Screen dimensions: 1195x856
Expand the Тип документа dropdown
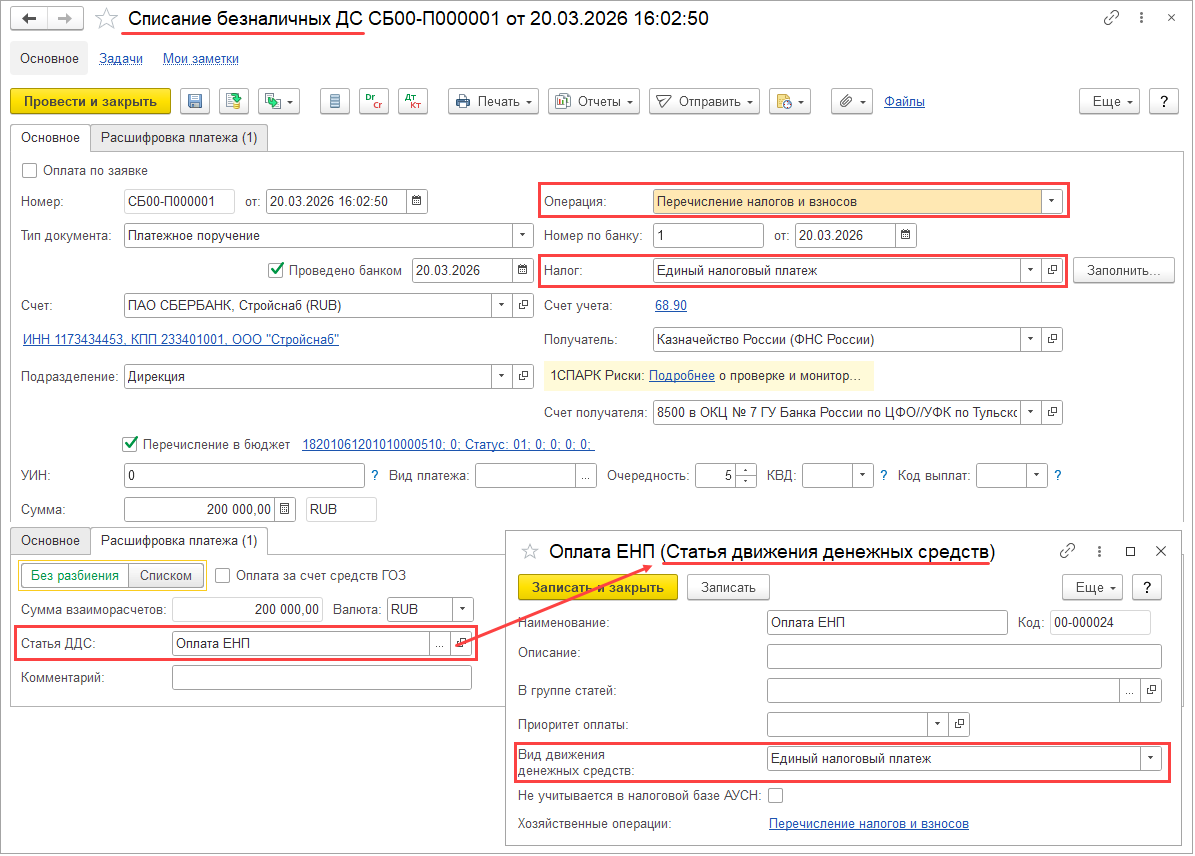point(522,236)
